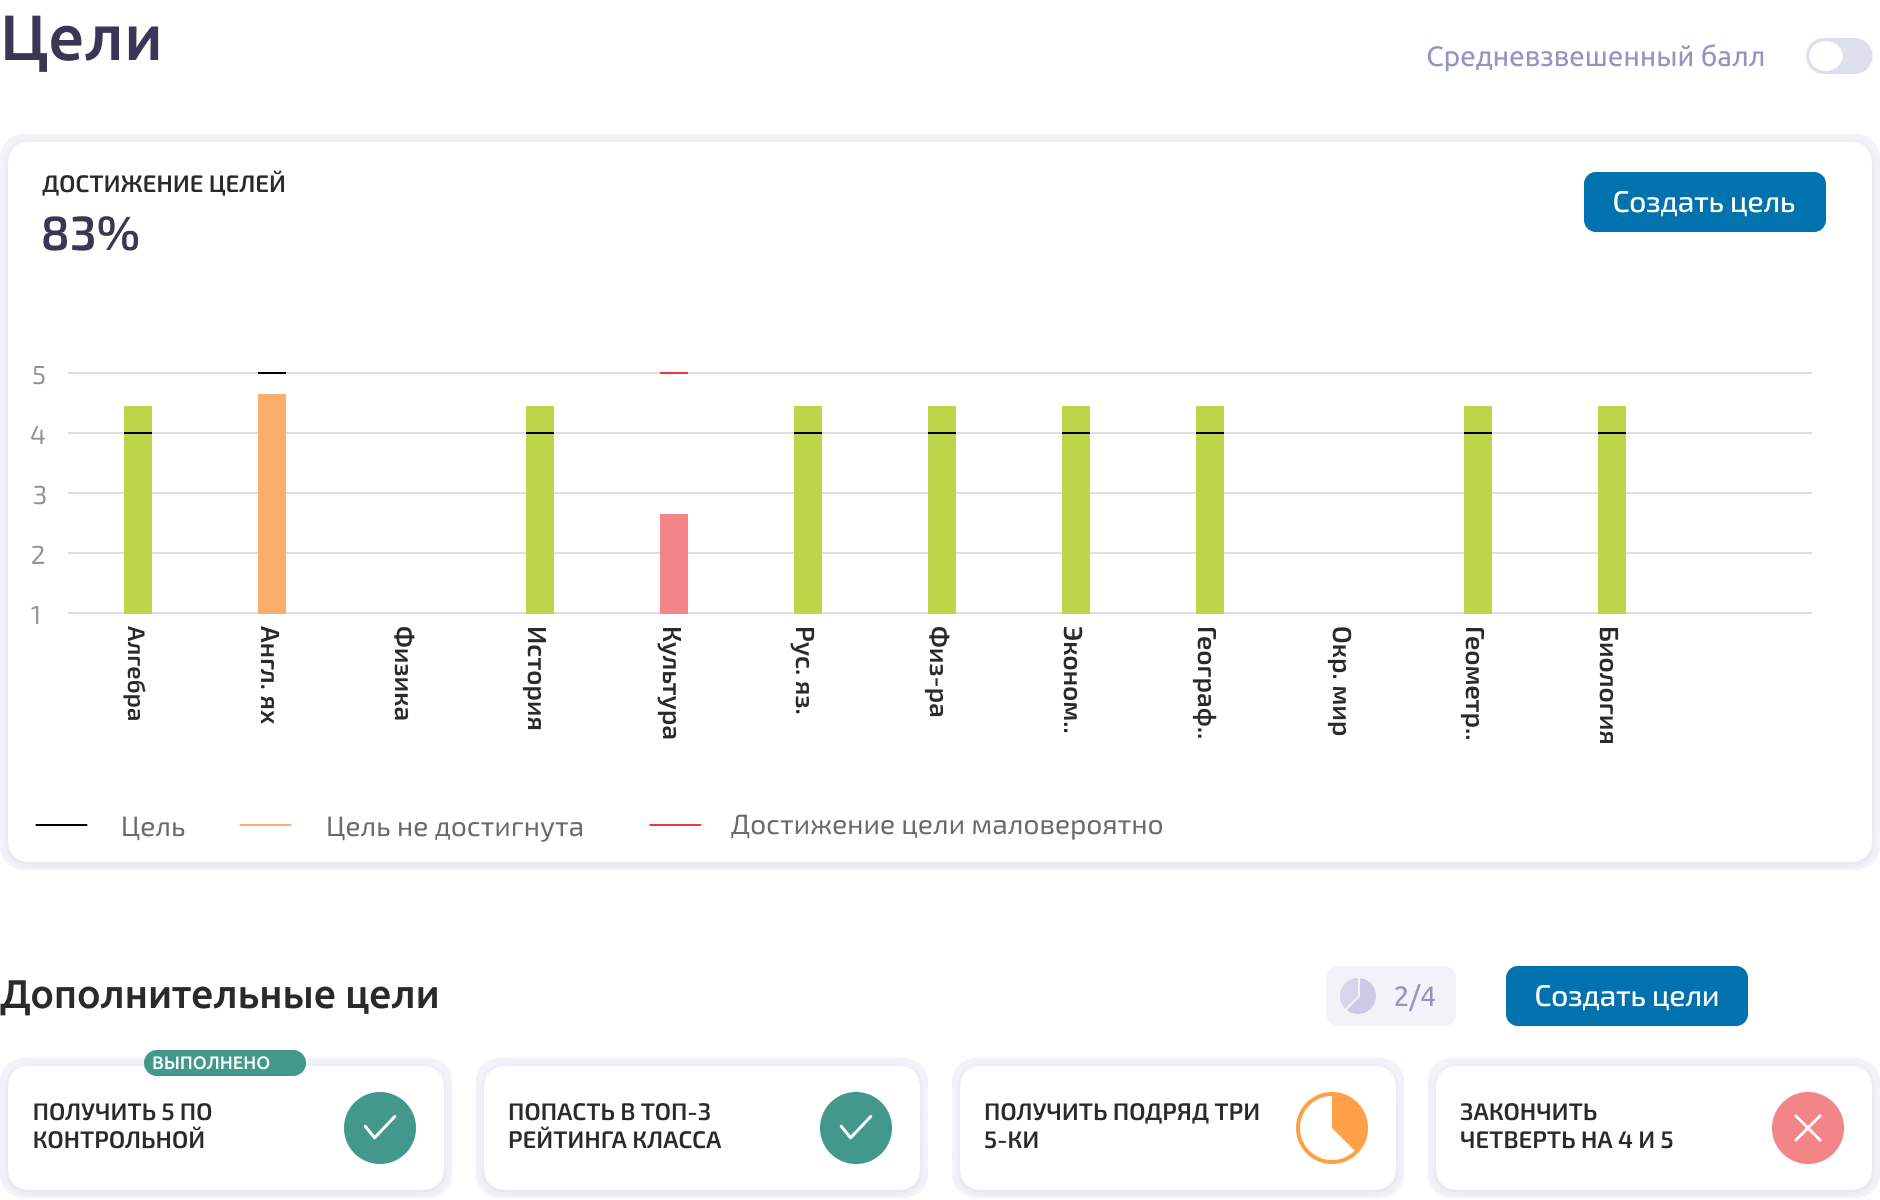Screen dimensions: 1880x1200
Task: Click the Физ-ра bar
Action: coord(942,509)
